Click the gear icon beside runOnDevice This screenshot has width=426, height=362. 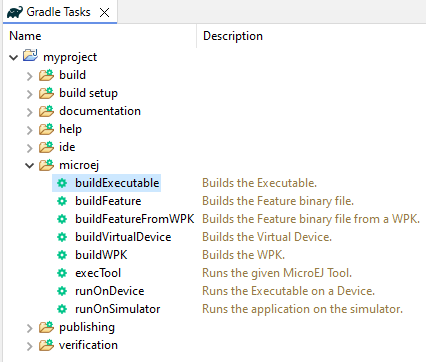click(x=62, y=291)
